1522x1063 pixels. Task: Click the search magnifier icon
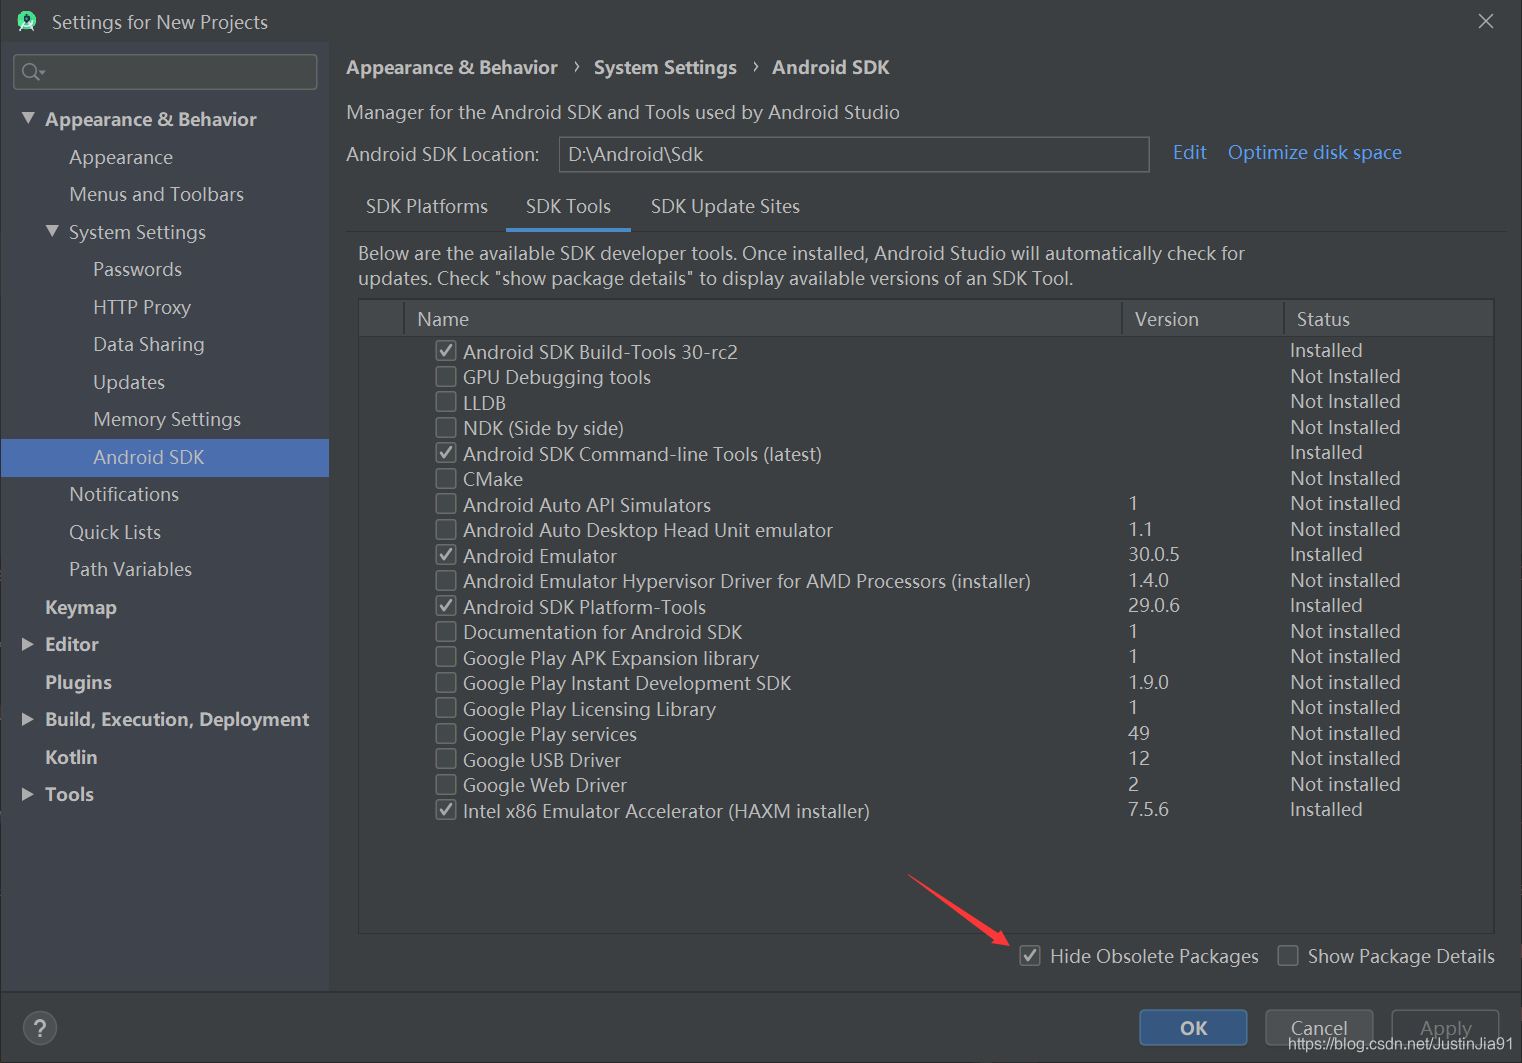click(x=32, y=72)
